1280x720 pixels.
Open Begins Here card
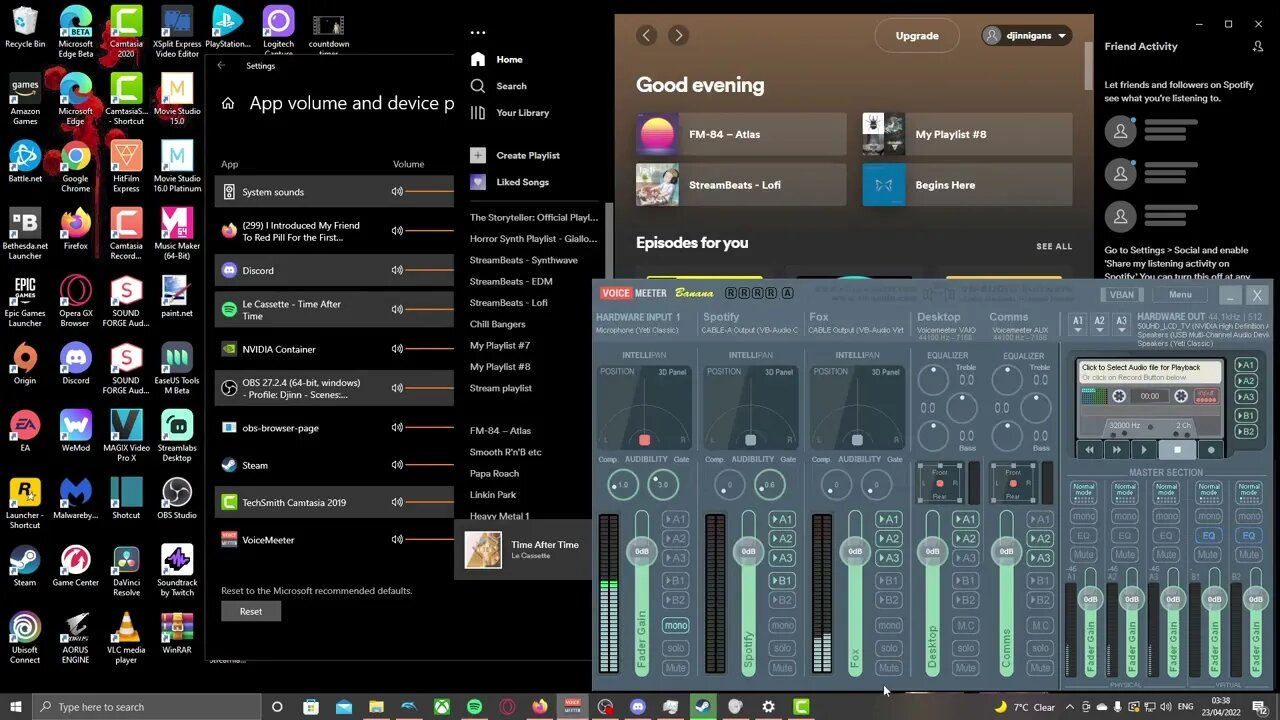point(967,185)
